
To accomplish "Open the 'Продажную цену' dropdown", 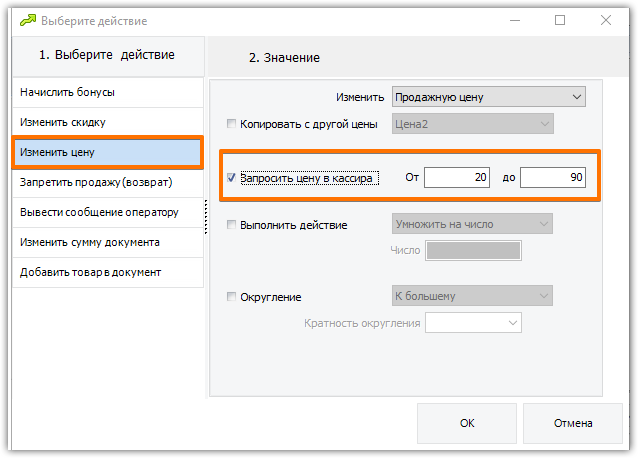I will tap(489, 97).
